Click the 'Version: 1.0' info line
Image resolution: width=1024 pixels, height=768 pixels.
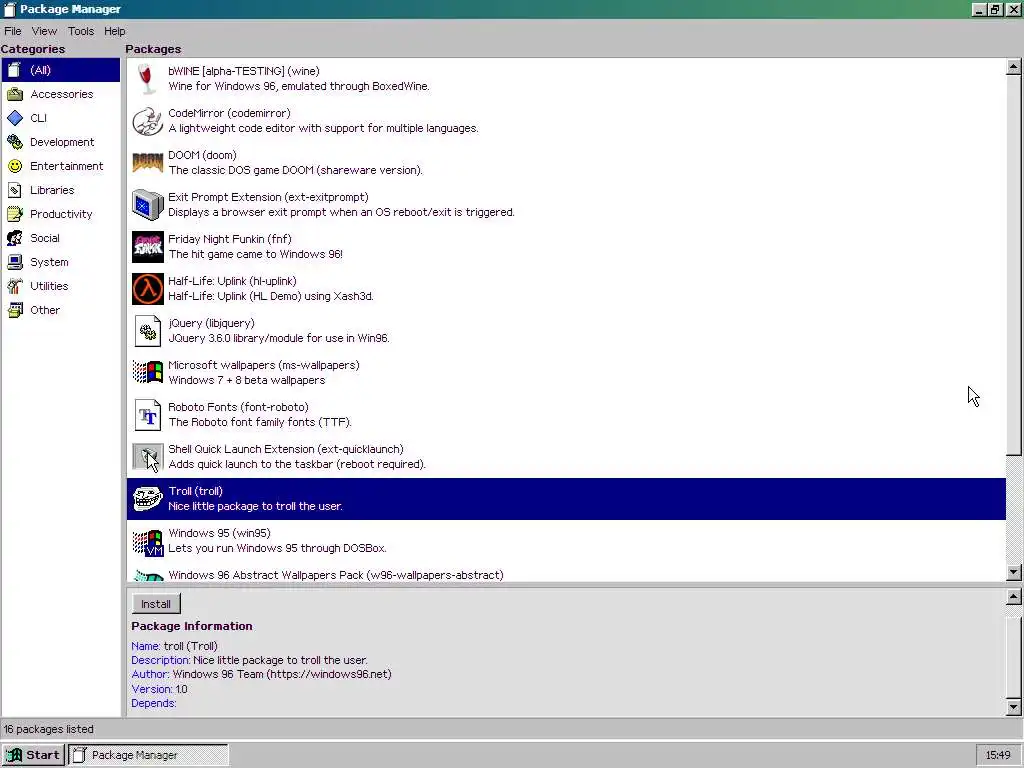pos(159,689)
